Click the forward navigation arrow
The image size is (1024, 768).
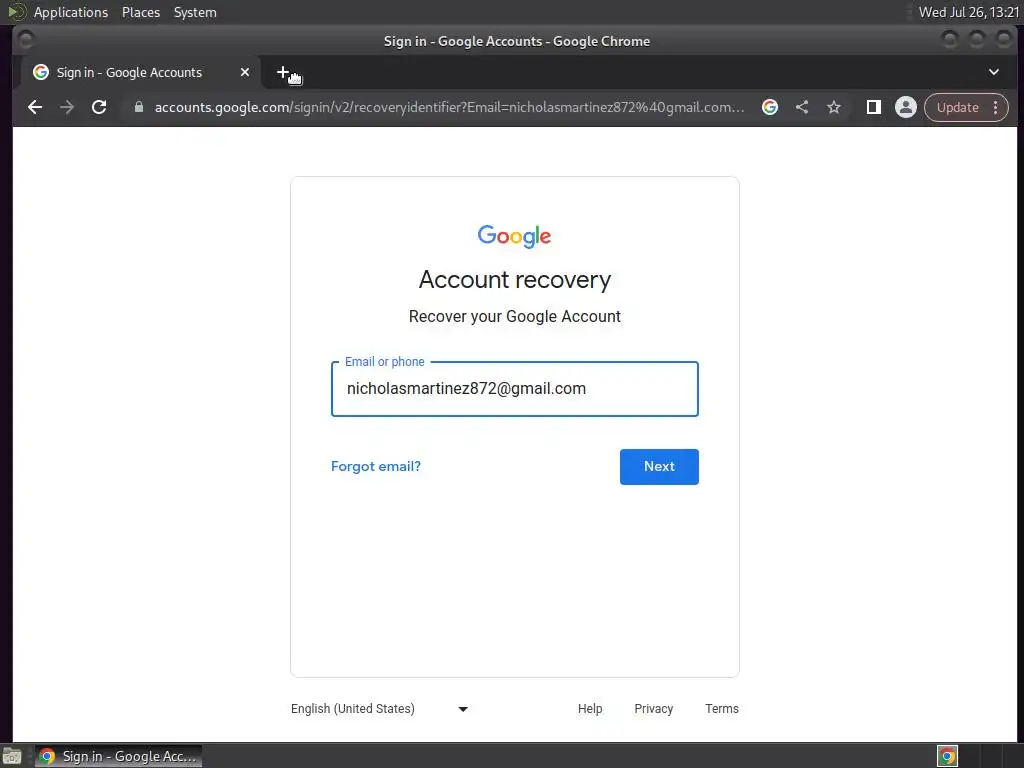(x=67, y=107)
